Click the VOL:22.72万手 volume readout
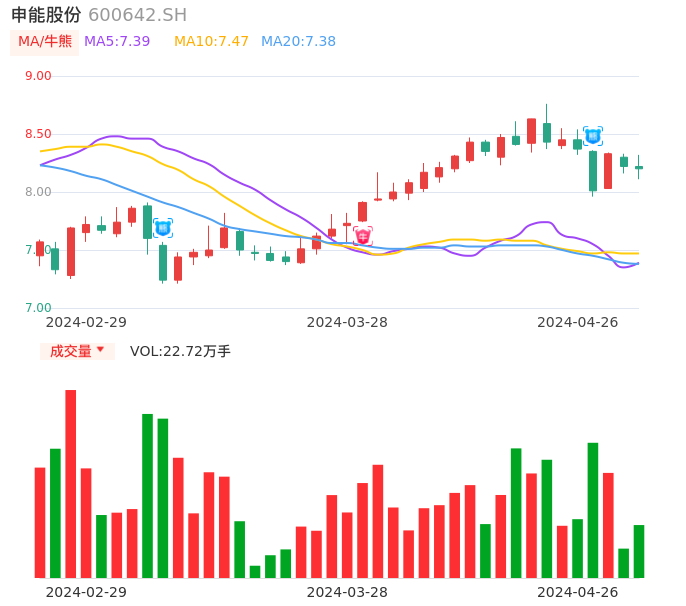 tap(180, 351)
